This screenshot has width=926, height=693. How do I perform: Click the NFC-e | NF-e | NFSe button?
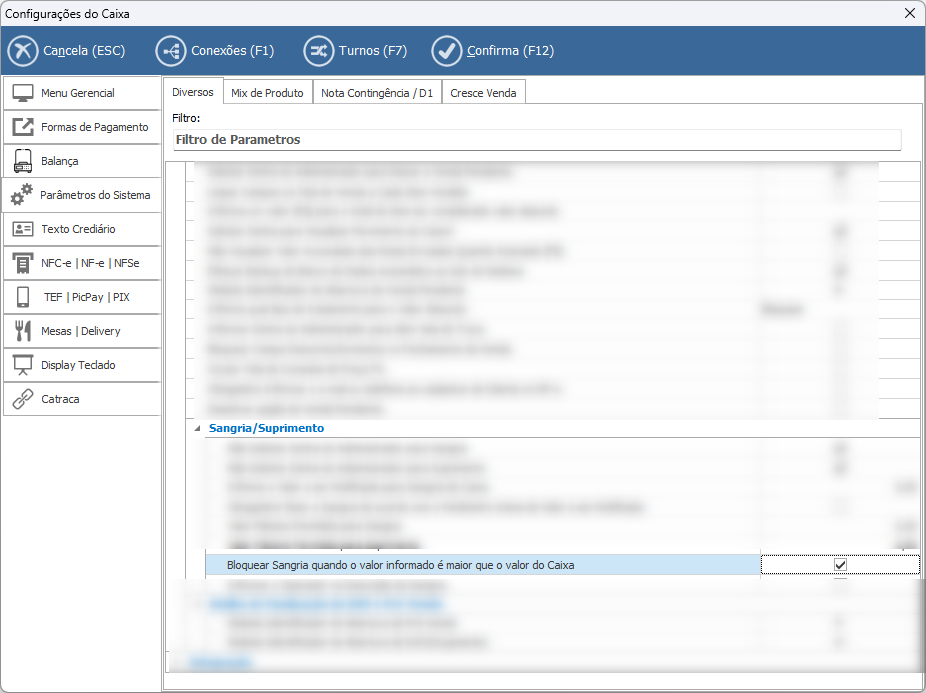[82, 263]
